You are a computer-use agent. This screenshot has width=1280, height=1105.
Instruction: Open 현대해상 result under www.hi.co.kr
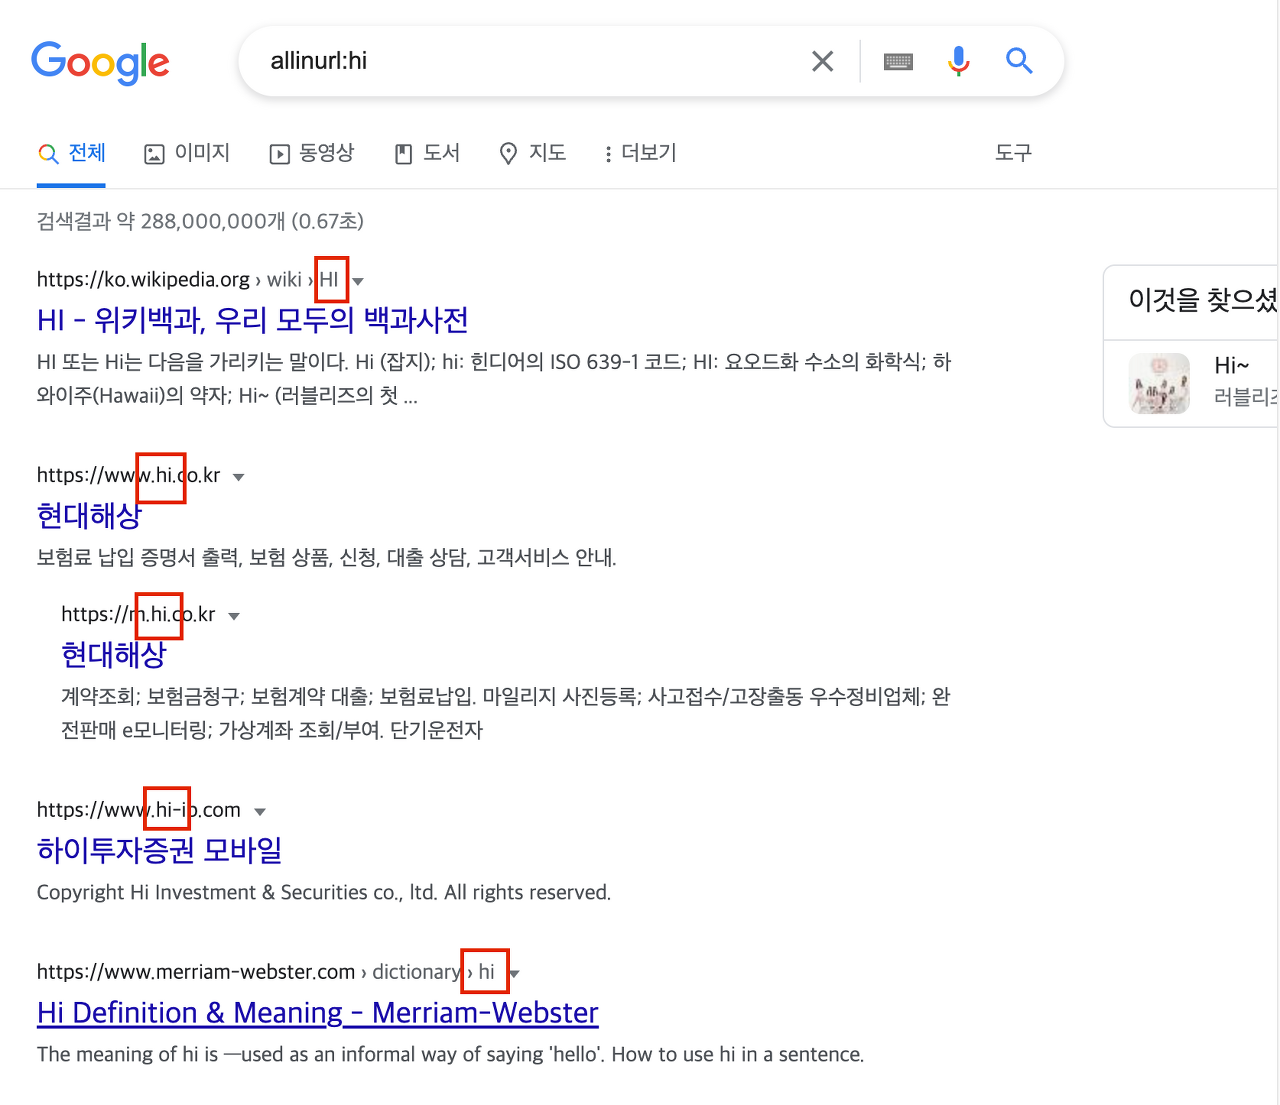pos(89,516)
